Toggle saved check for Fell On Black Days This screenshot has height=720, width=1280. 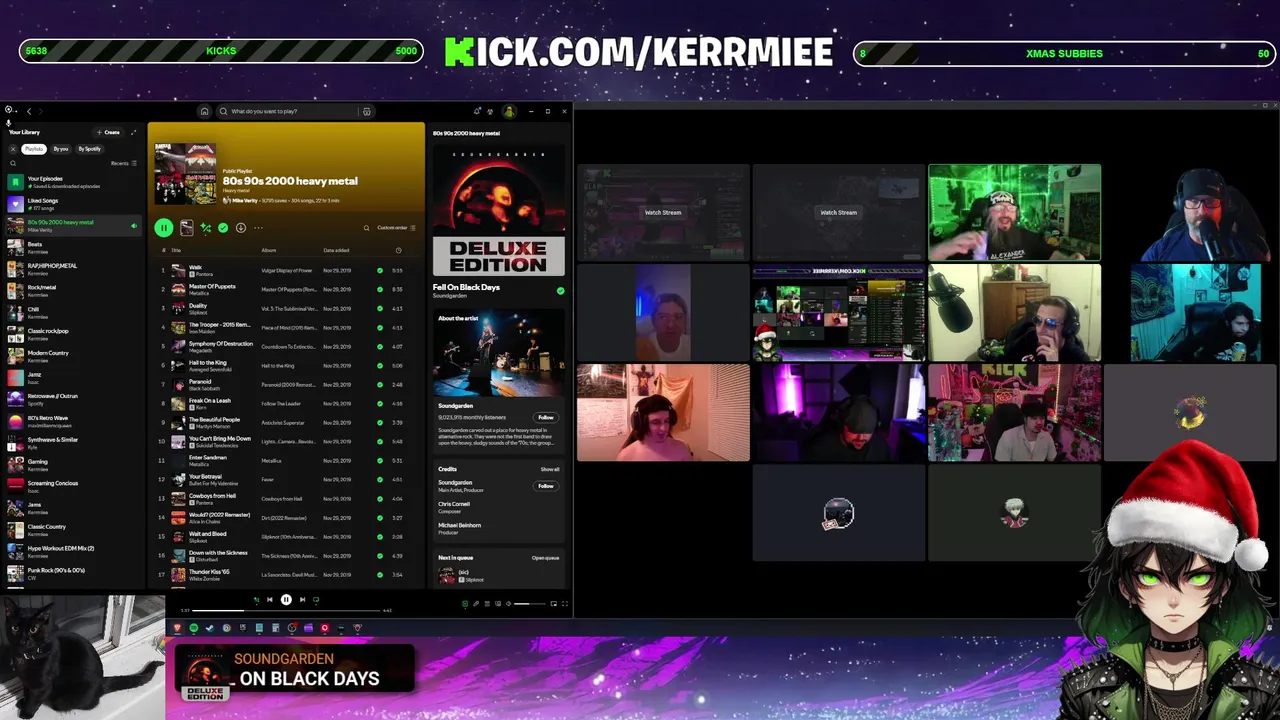pyautogui.click(x=560, y=291)
